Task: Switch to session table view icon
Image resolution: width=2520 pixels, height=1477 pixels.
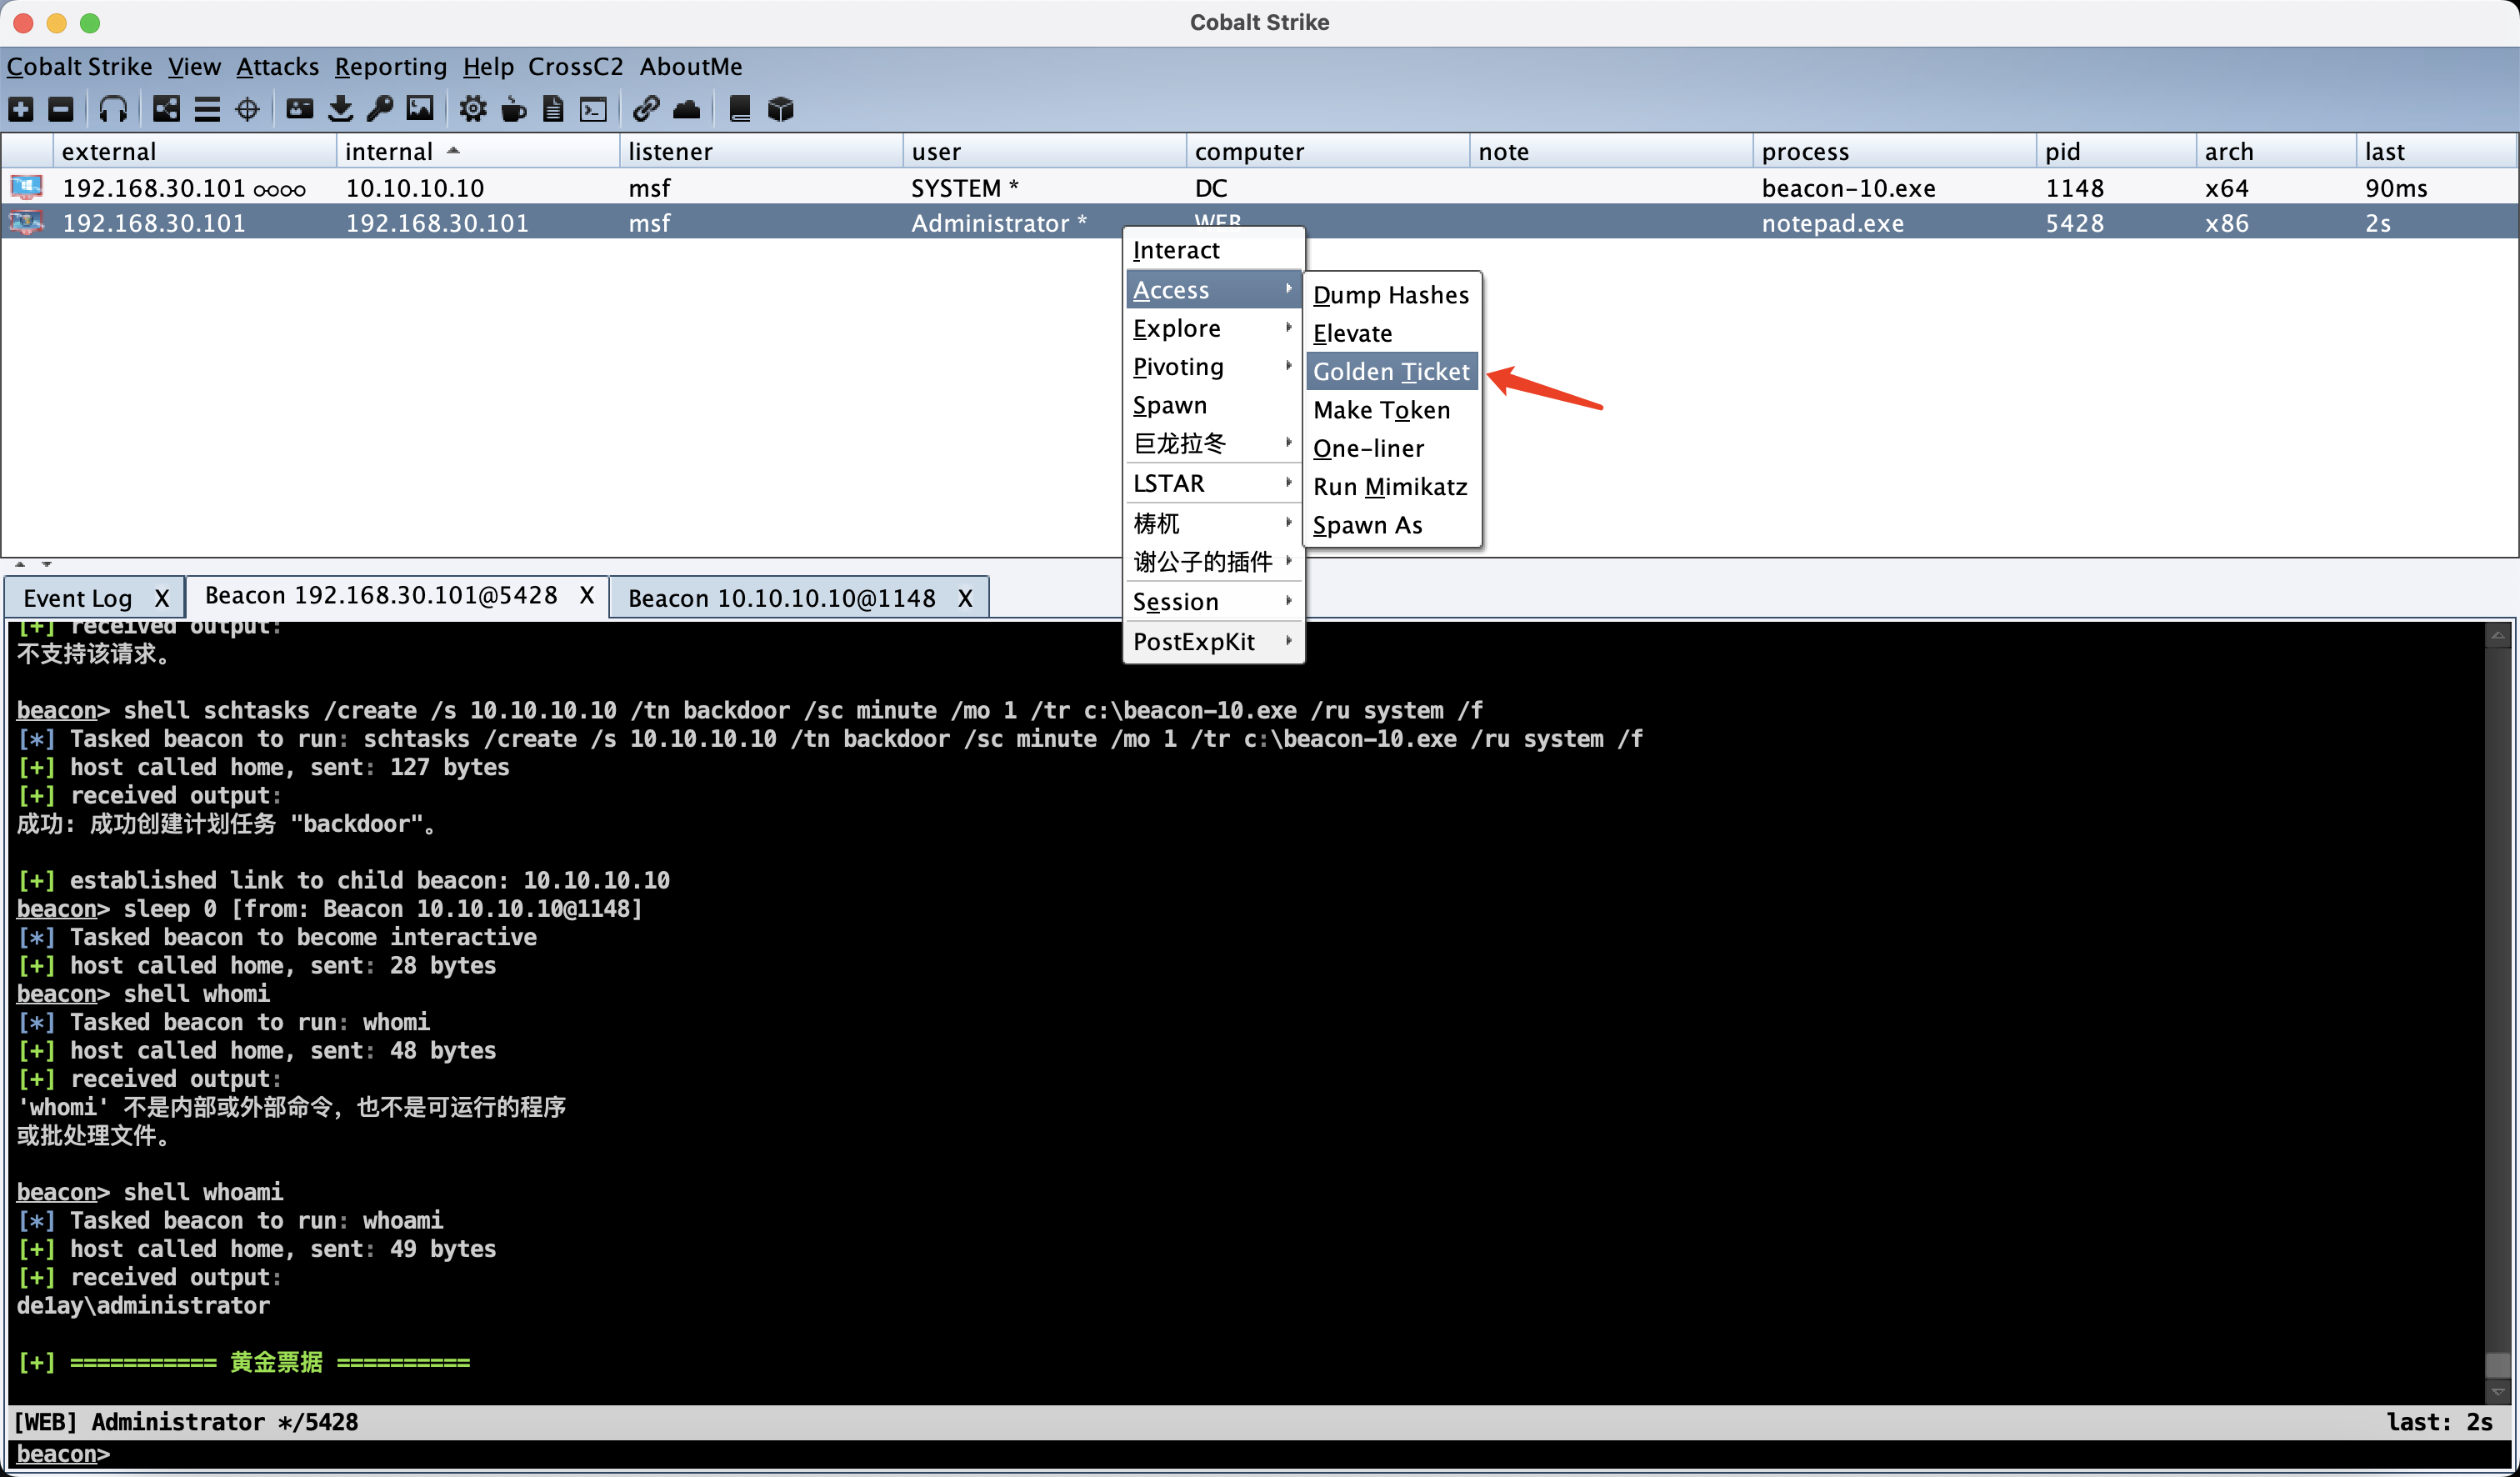Action: pos(207,109)
